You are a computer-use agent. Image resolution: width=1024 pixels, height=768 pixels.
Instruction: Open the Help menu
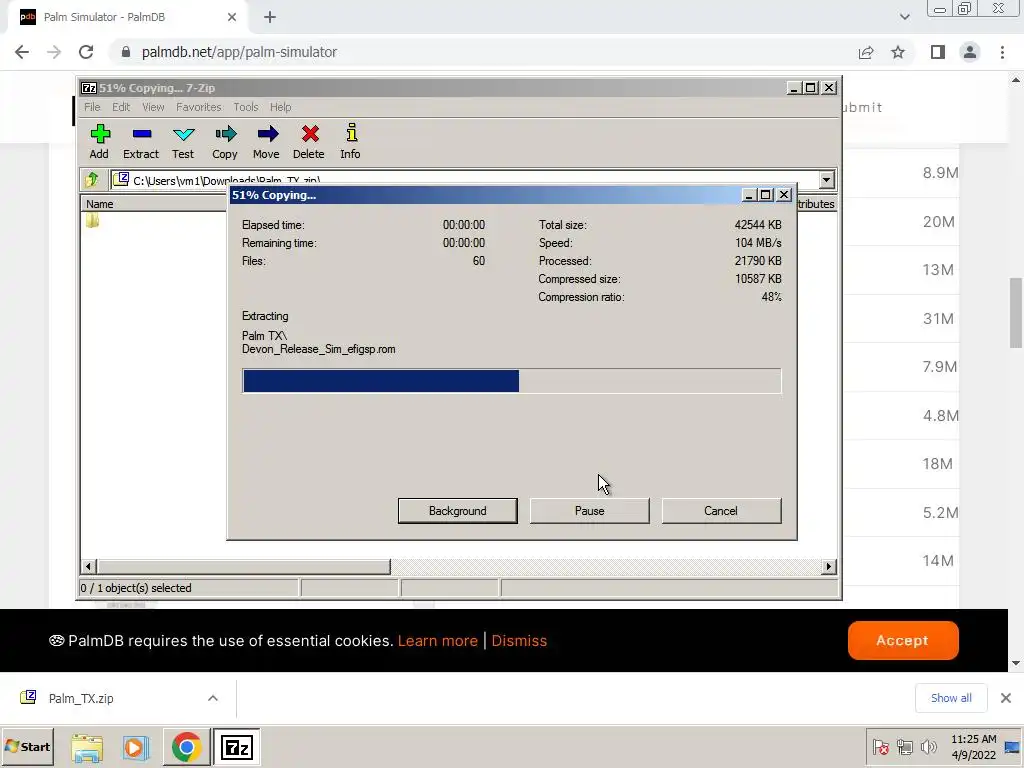281,107
